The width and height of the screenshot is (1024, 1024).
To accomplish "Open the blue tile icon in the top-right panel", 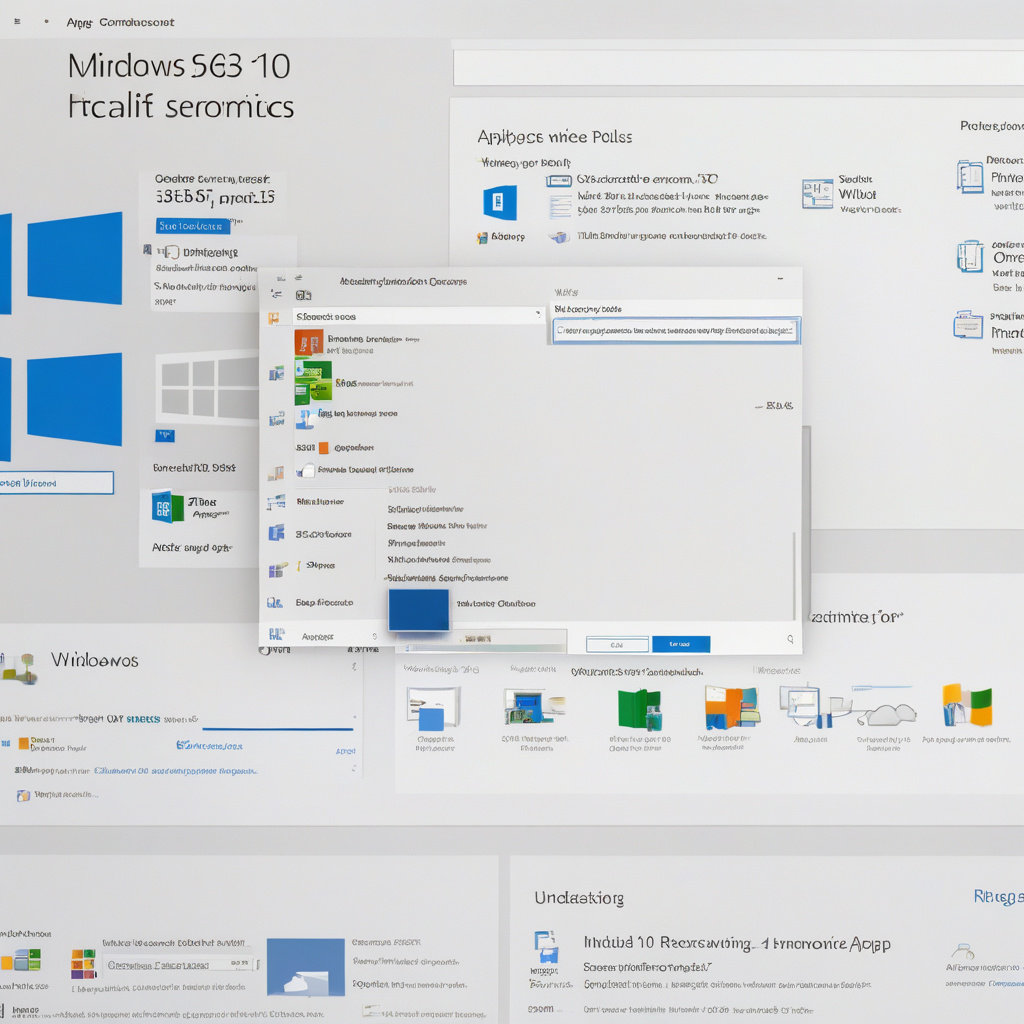I will pyautogui.click(x=500, y=202).
